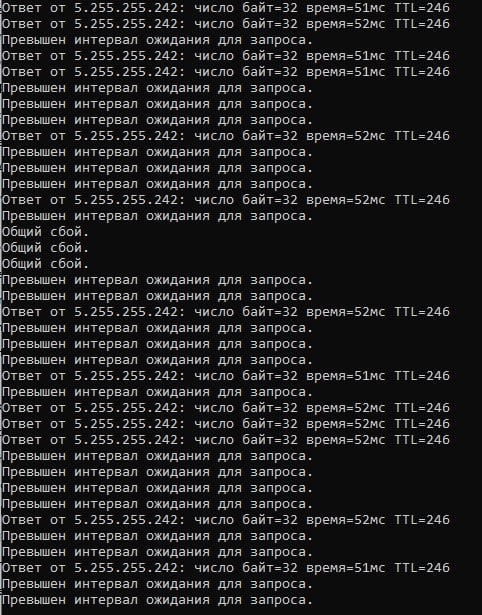Click TTL=246 in the topmost reply line
Image resolution: width=482 pixels, height=615 pixels.
click(422, 8)
